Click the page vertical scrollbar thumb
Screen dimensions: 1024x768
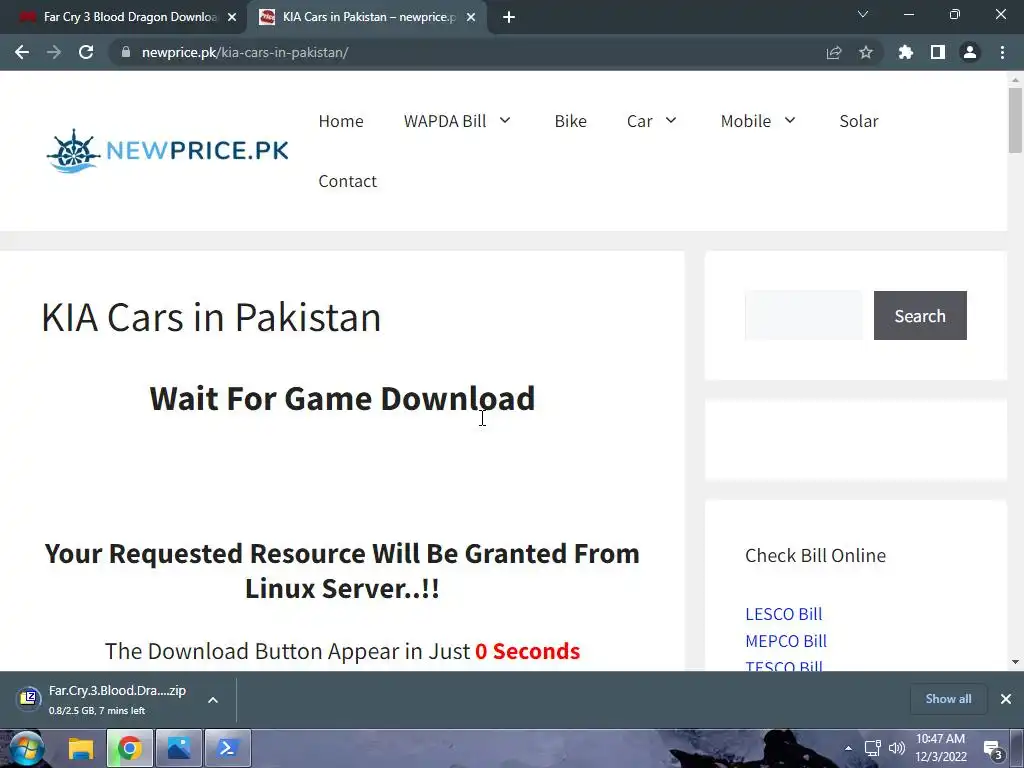tap(1015, 120)
